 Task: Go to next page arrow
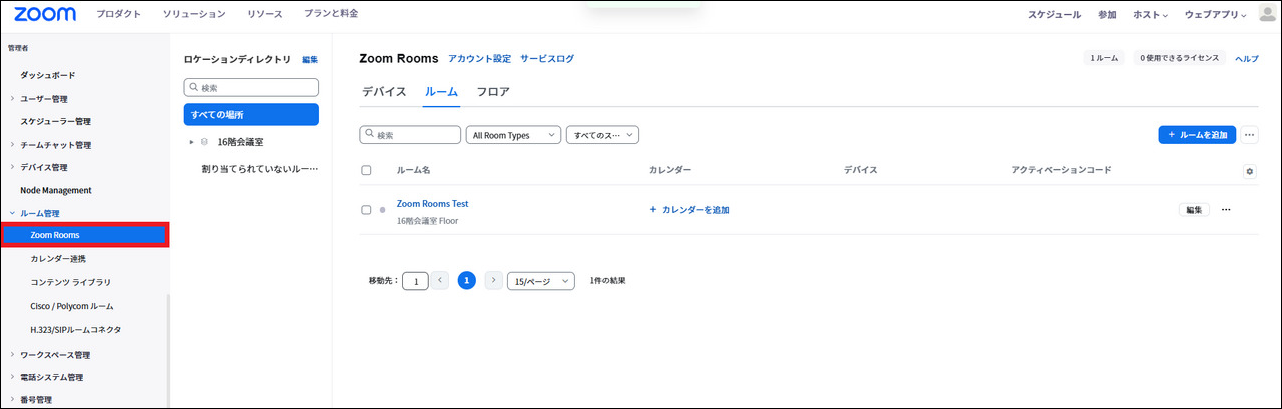click(493, 280)
